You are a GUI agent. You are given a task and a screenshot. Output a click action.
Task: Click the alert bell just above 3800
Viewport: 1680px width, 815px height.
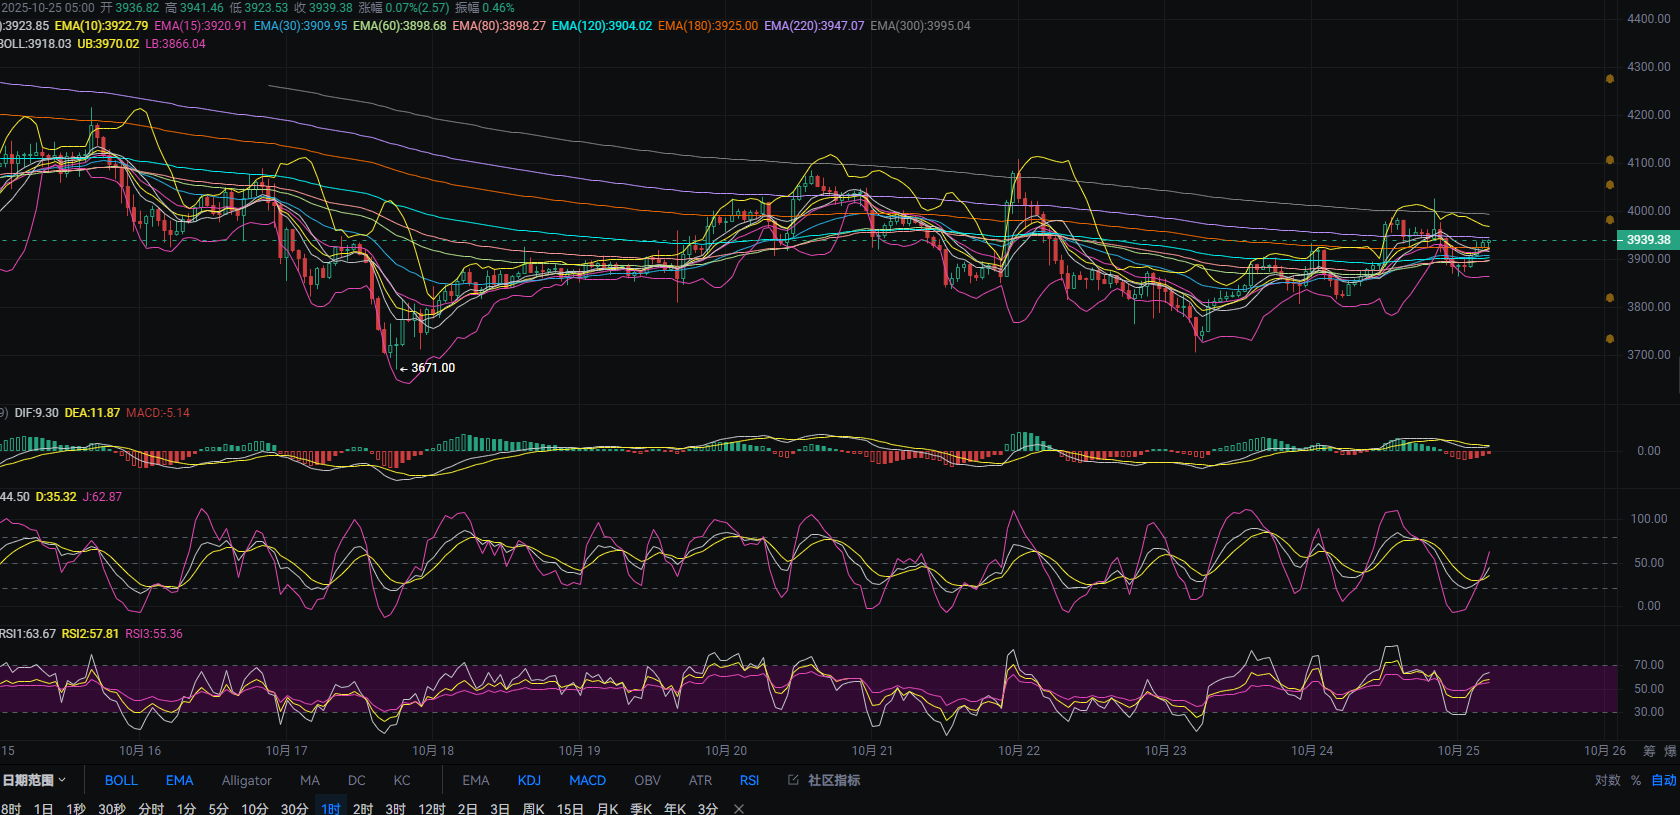point(1609,298)
